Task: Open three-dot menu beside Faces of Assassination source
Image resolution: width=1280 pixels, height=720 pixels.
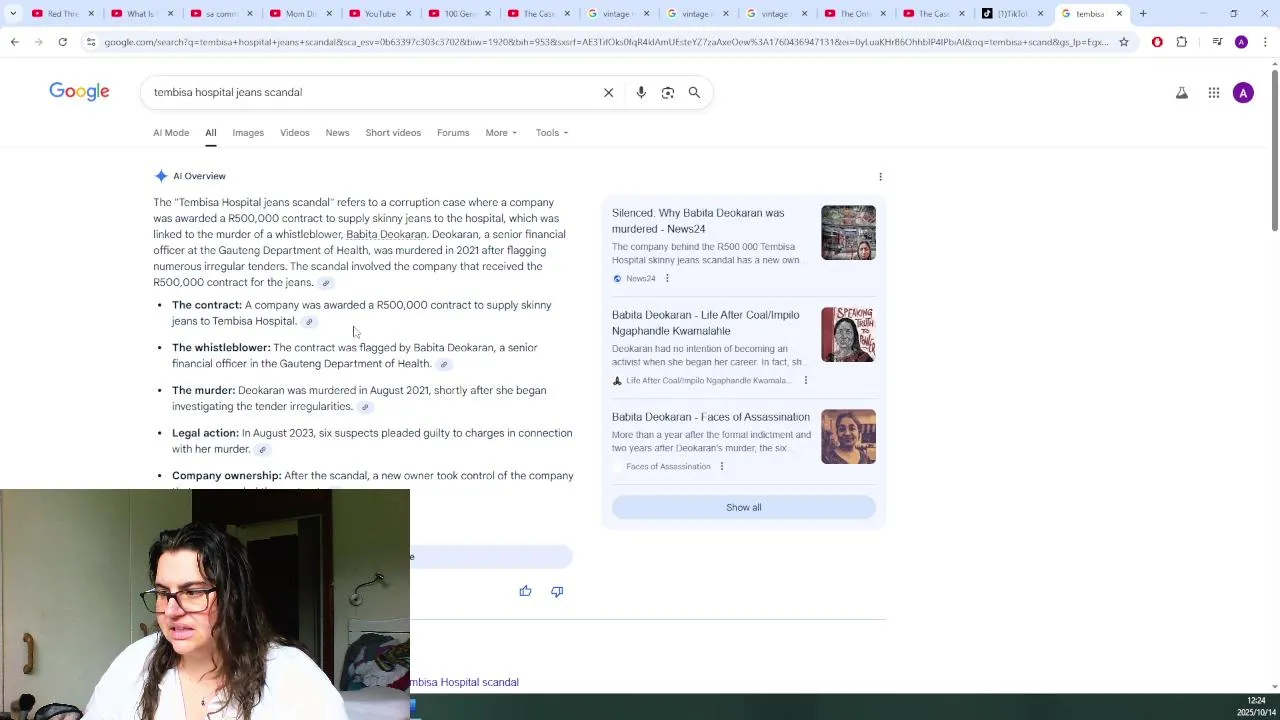Action: (x=721, y=466)
